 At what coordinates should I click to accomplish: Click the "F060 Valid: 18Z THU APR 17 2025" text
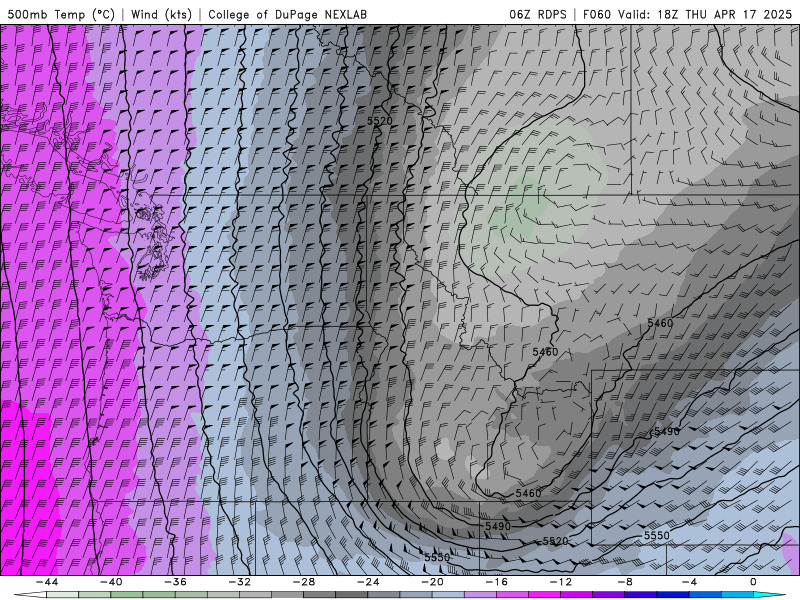687,14
